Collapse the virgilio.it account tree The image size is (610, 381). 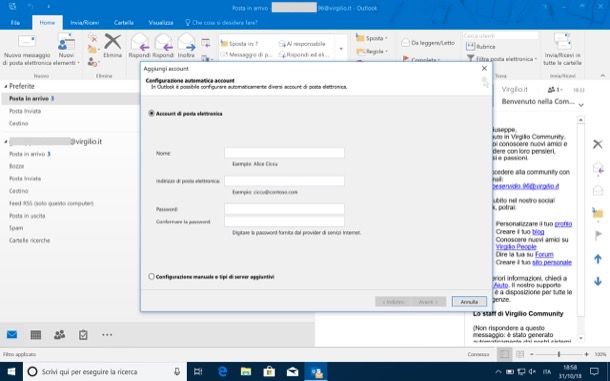6,142
